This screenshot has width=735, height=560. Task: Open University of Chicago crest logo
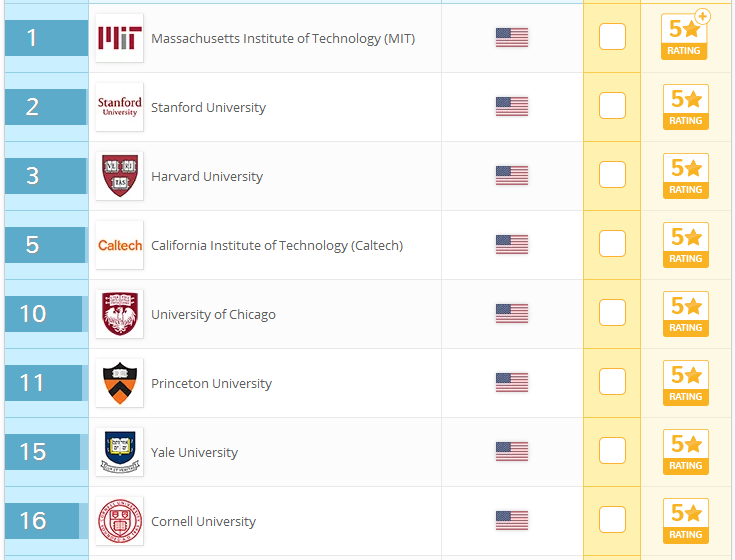[120, 314]
